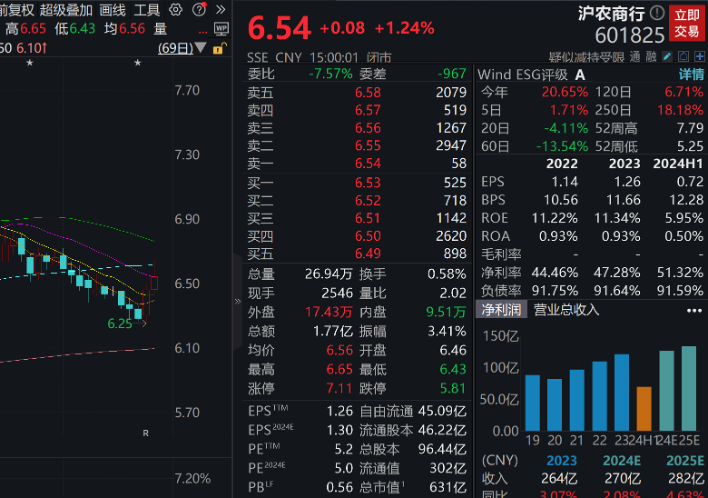
Task: Switch to 营业总收入 tab
Action: pos(566,310)
